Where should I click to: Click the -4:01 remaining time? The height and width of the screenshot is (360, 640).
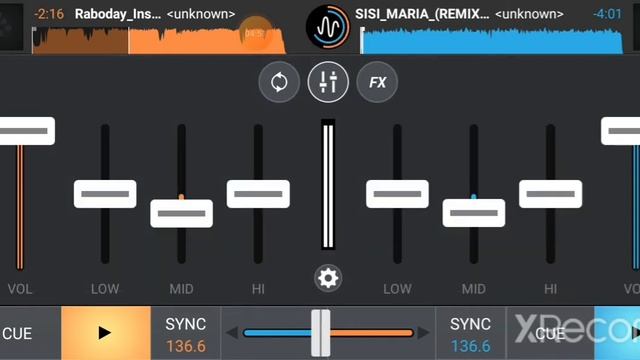(607, 14)
